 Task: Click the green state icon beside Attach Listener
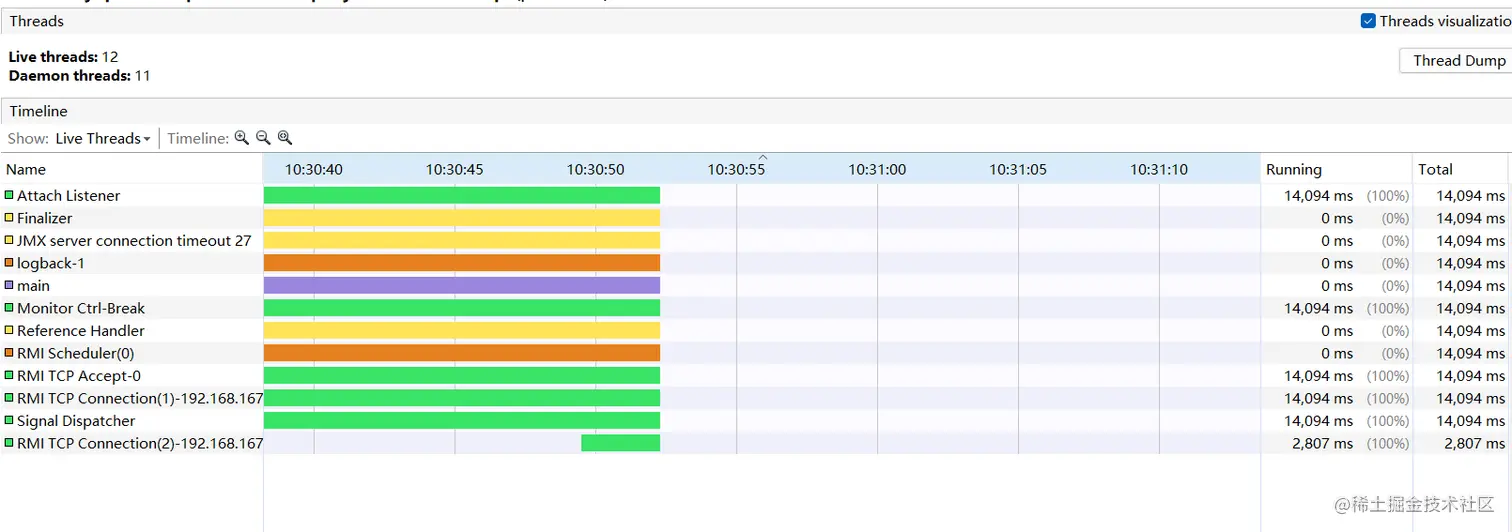(x=9, y=195)
